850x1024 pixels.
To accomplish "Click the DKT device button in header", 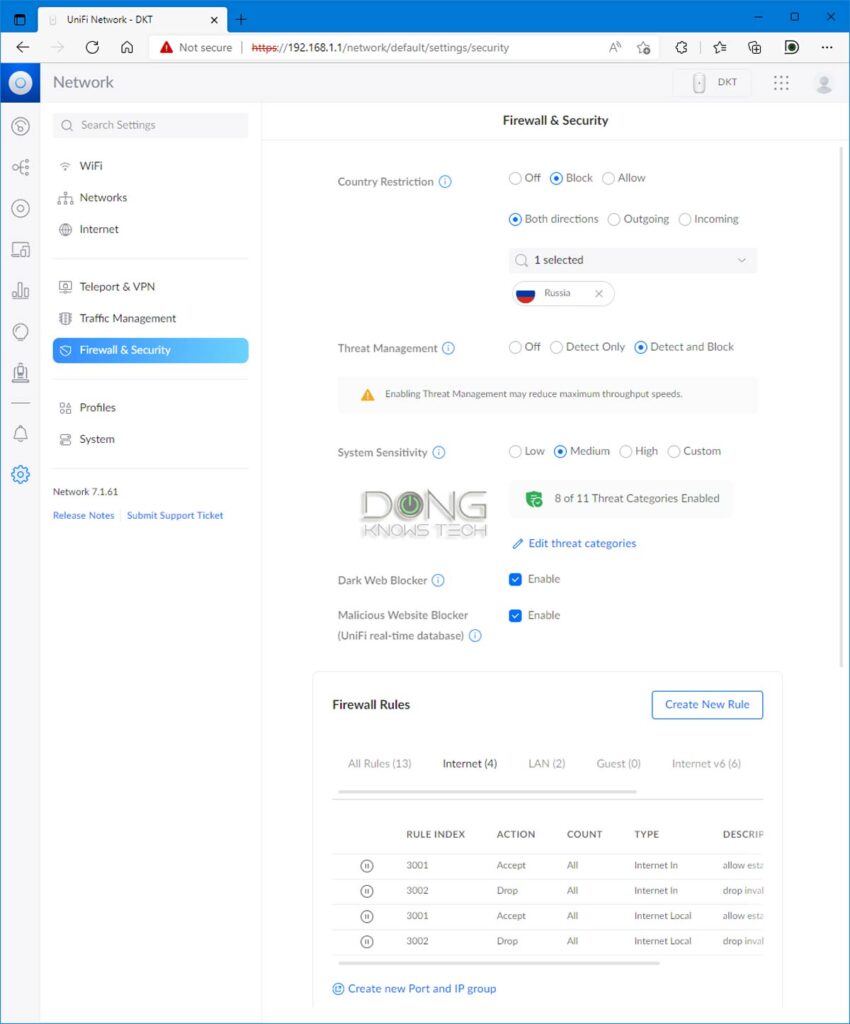I will tap(712, 83).
